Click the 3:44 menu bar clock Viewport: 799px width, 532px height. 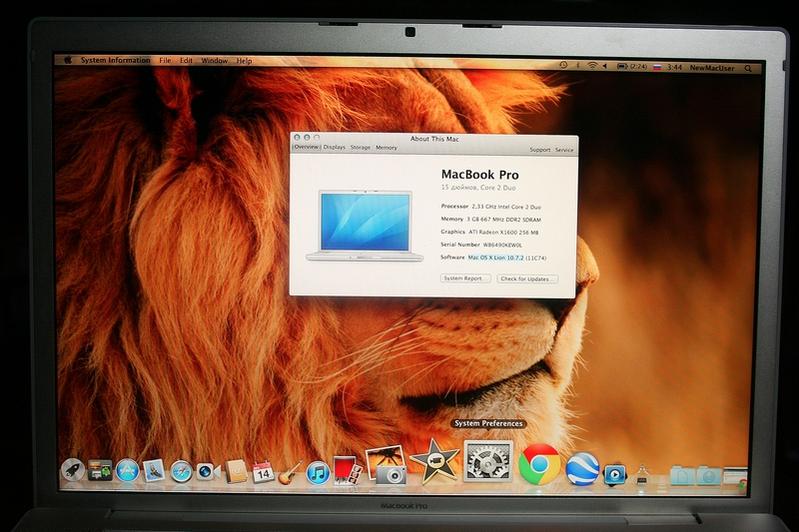click(674, 67)
